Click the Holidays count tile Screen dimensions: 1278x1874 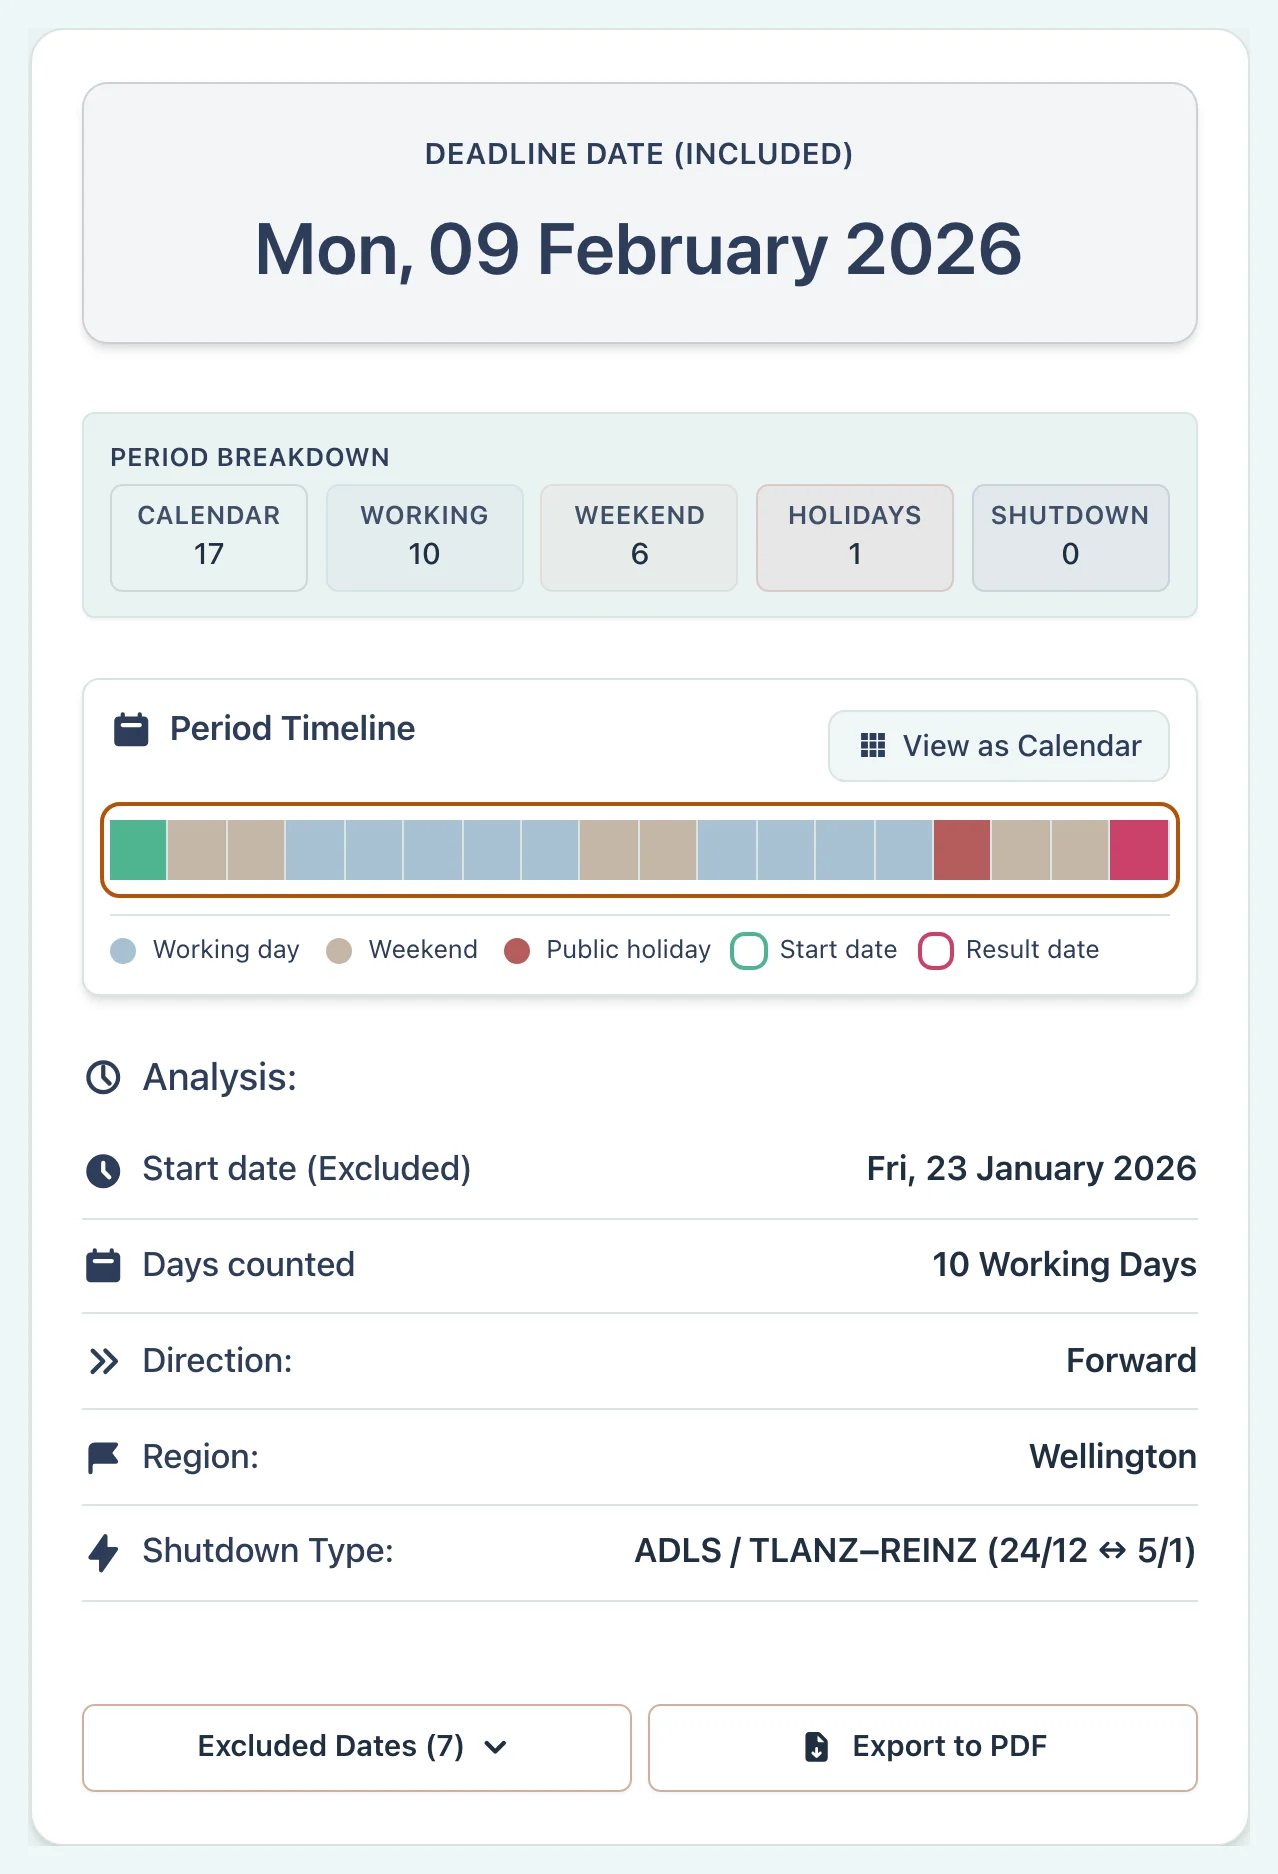(855, 538)
